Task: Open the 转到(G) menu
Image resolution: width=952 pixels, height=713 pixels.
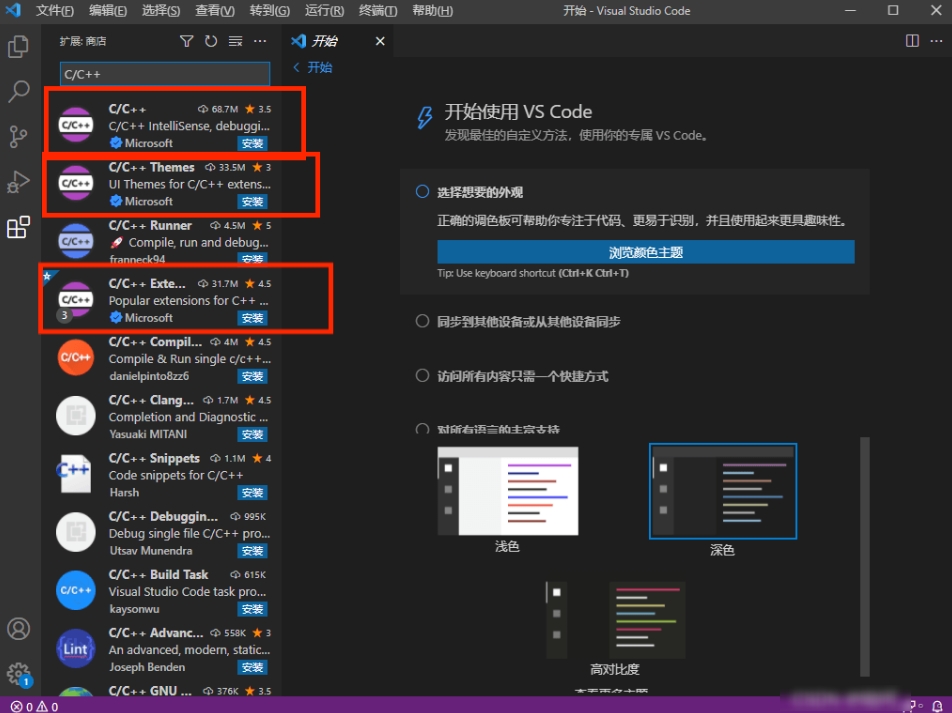Action: (269, 10)
